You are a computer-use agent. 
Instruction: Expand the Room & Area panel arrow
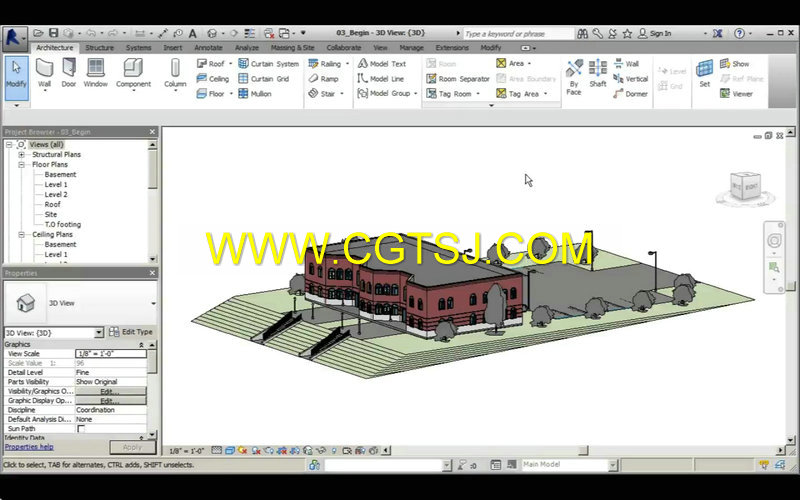[x=491, y=105]
